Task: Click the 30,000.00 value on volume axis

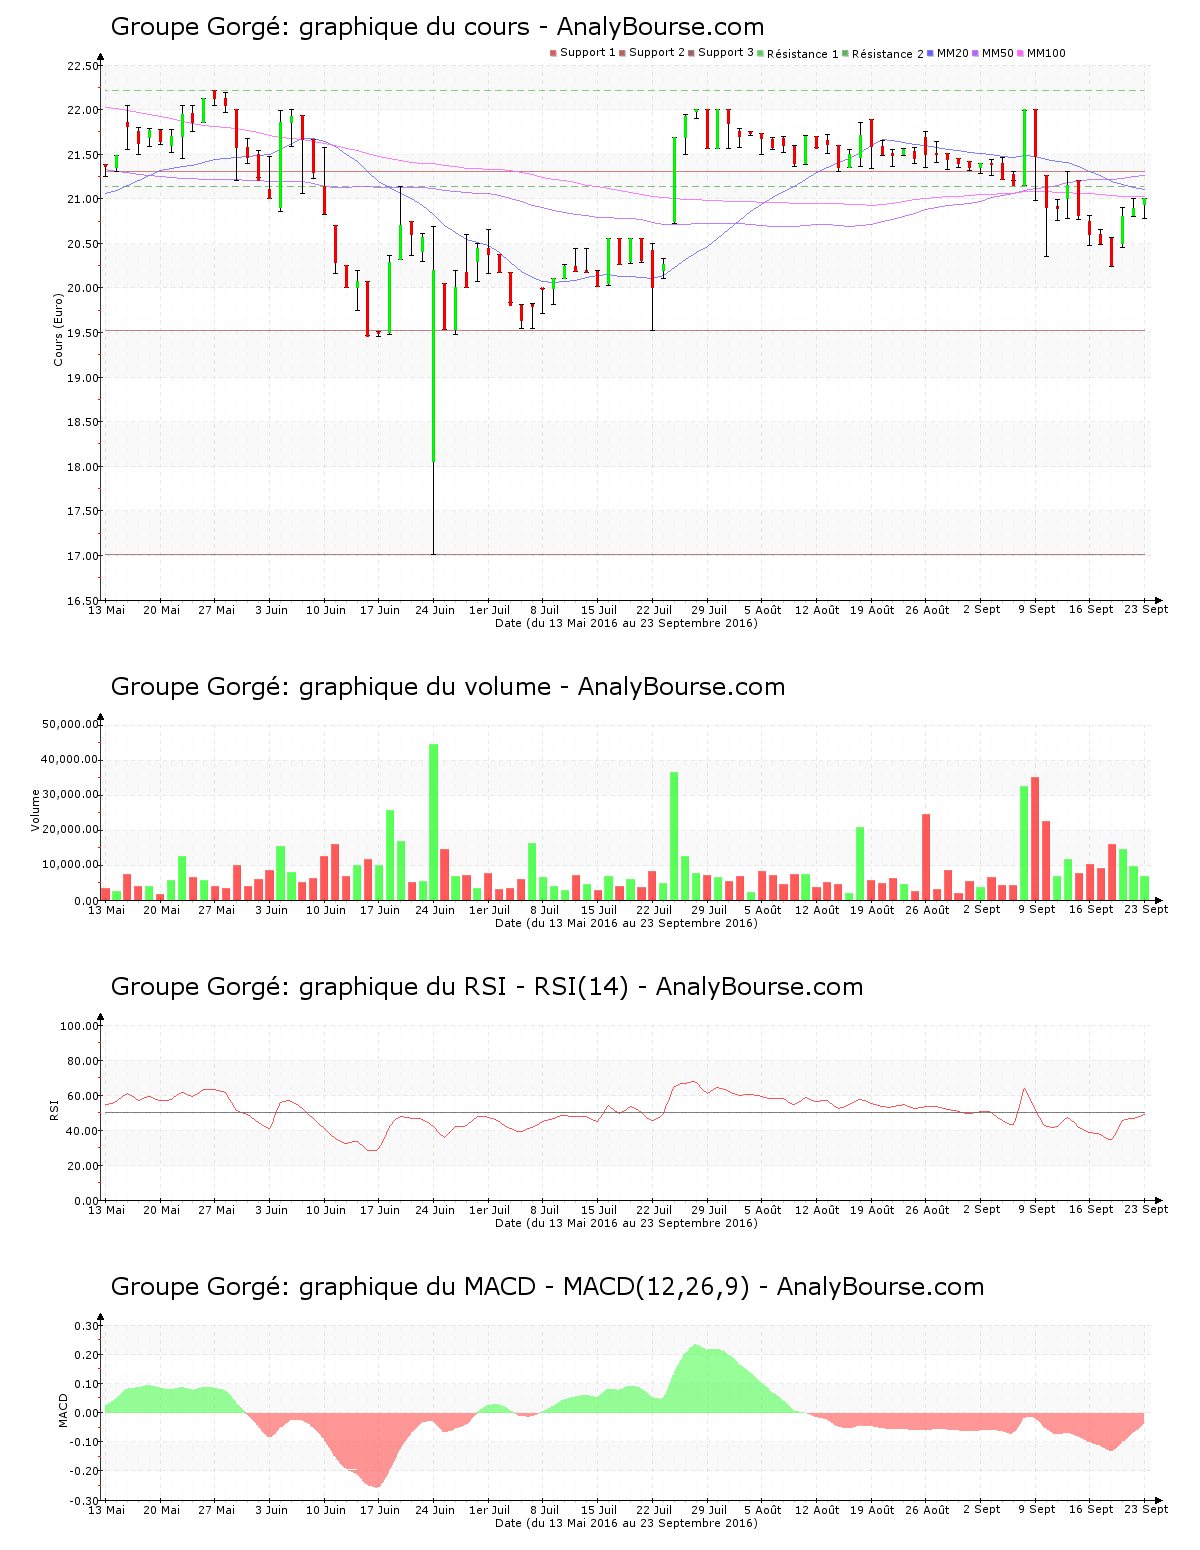Action: (x=70, y=795)
